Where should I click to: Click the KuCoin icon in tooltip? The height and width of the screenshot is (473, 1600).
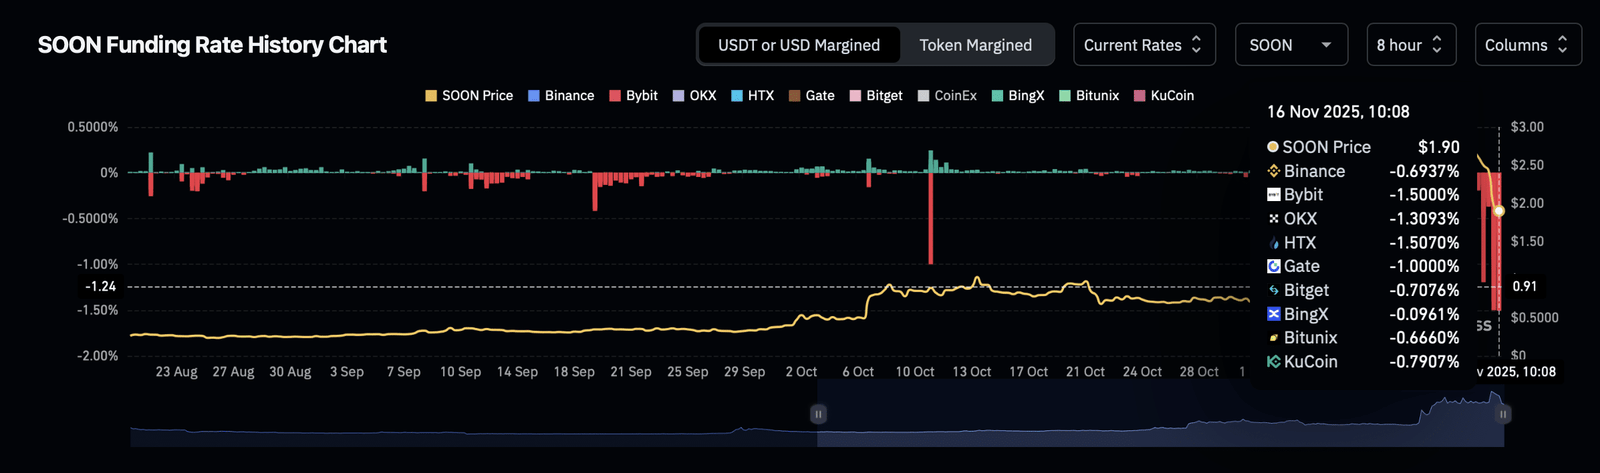(x=1274, y=362)
